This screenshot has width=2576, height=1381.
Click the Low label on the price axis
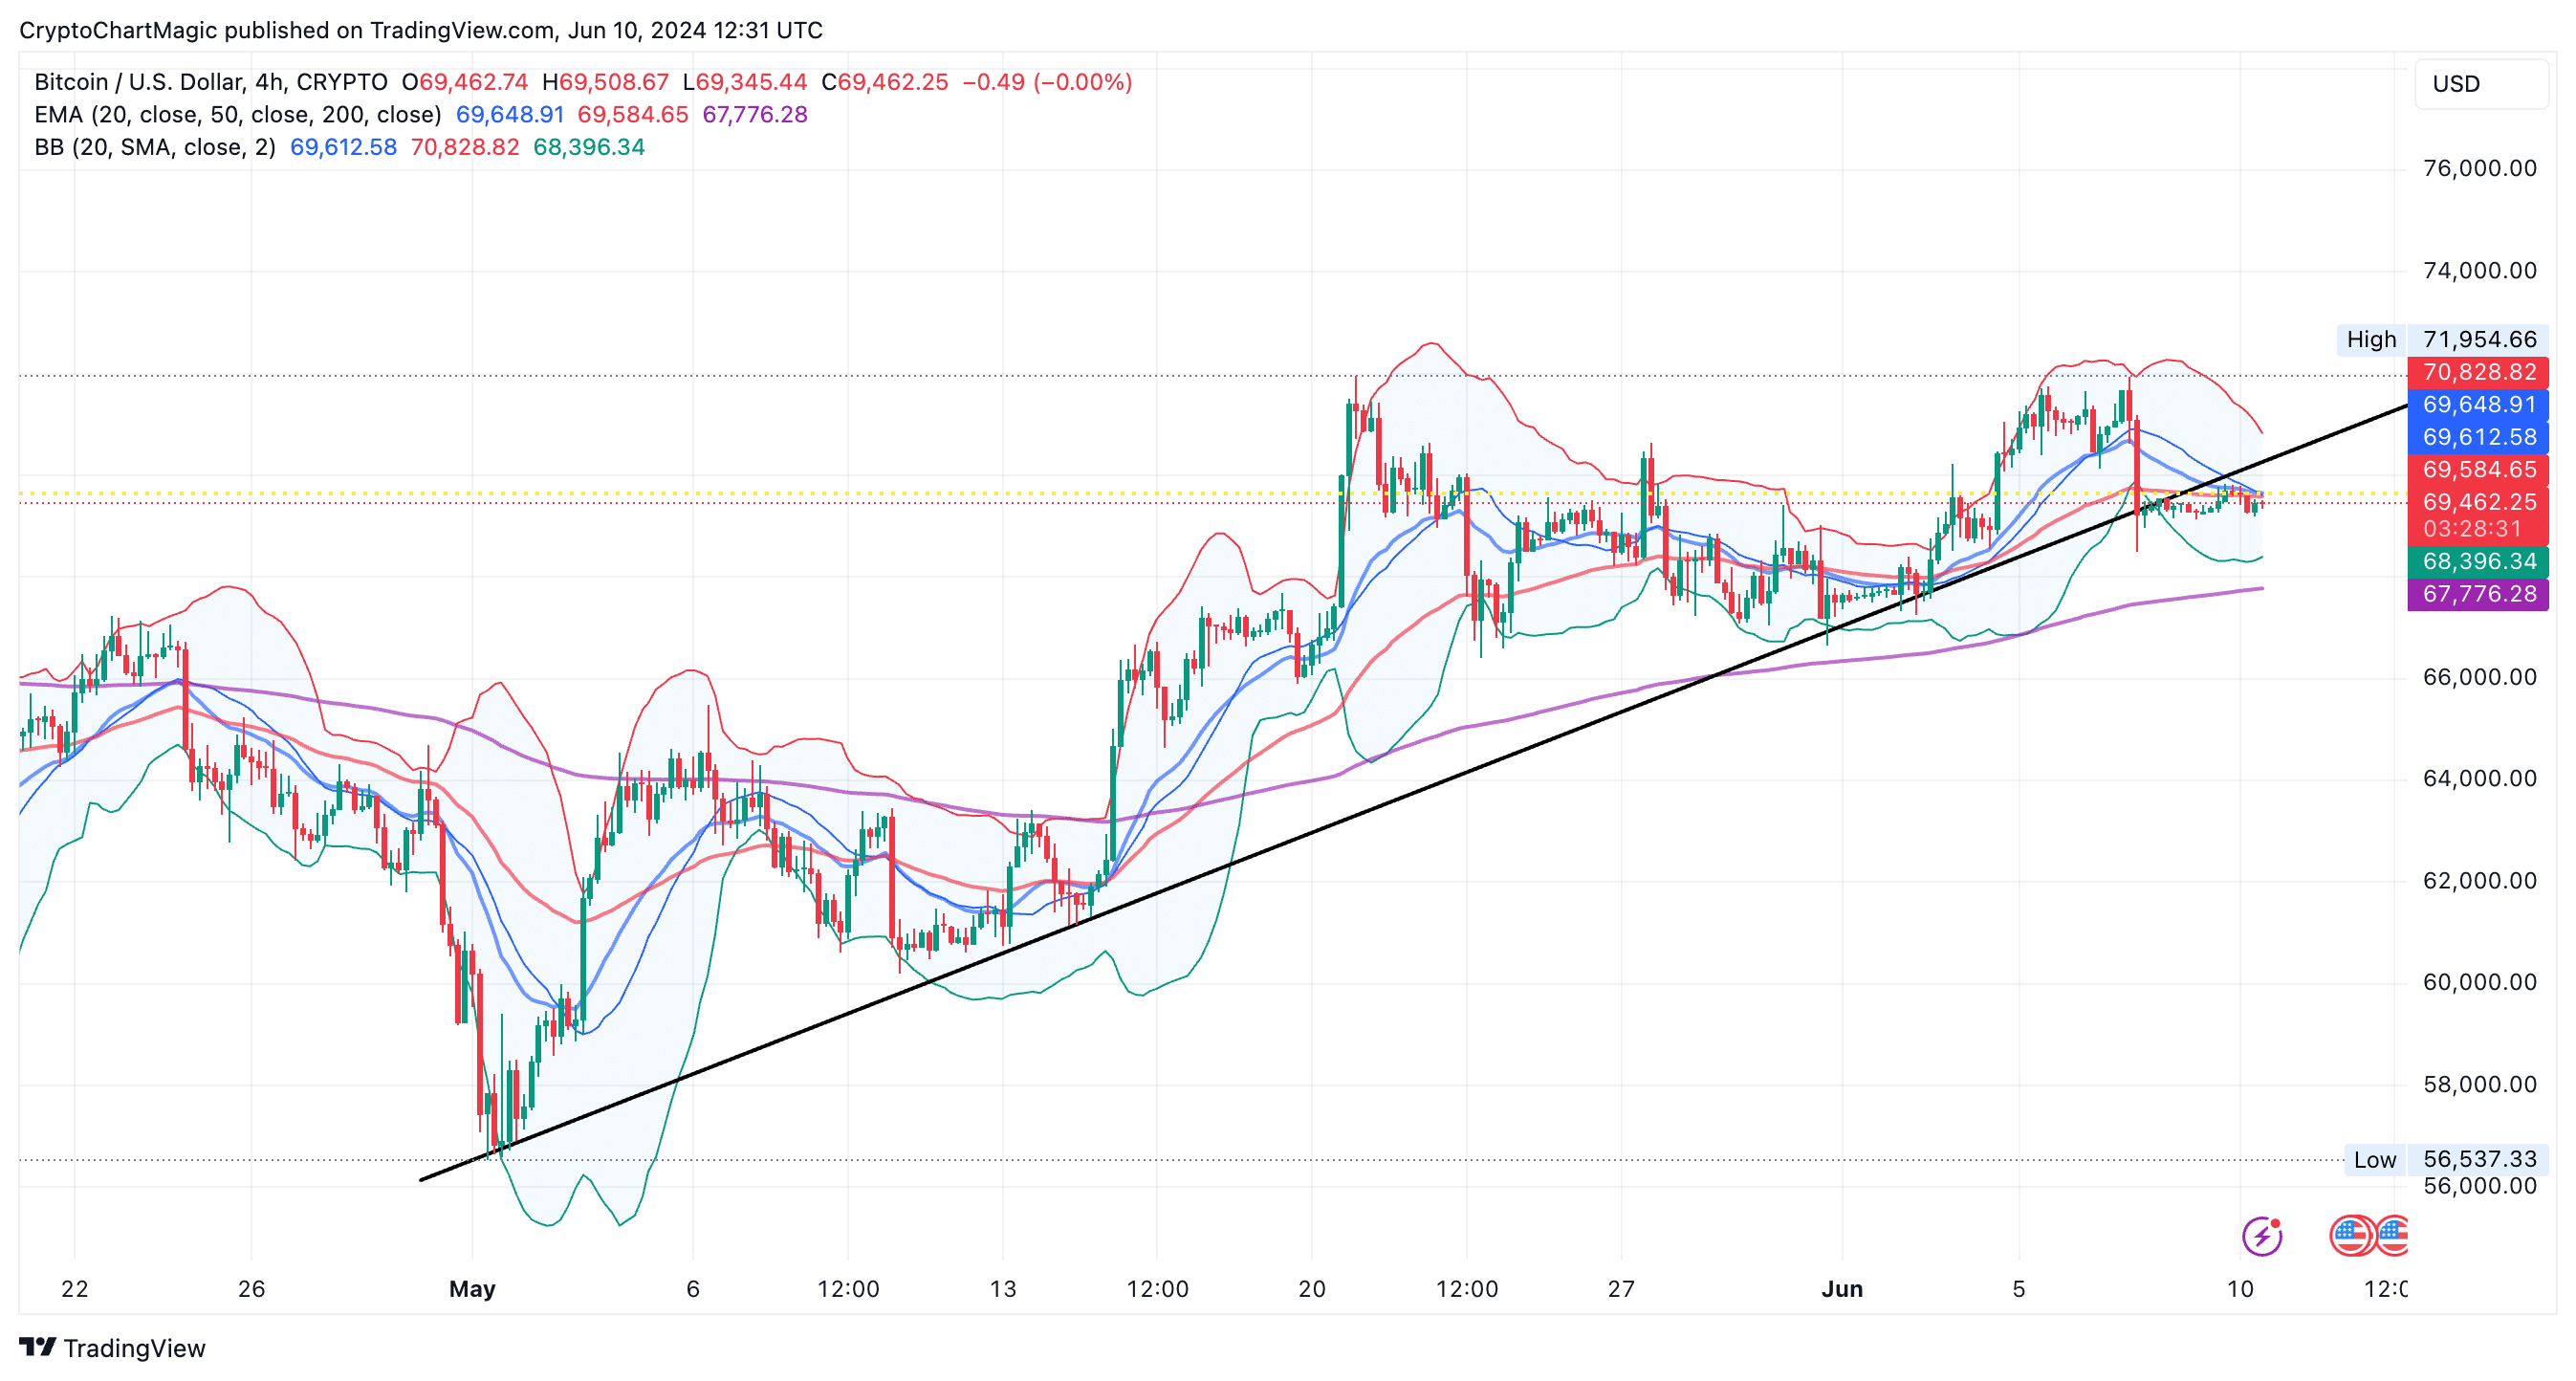[x=2374, y=1160]
